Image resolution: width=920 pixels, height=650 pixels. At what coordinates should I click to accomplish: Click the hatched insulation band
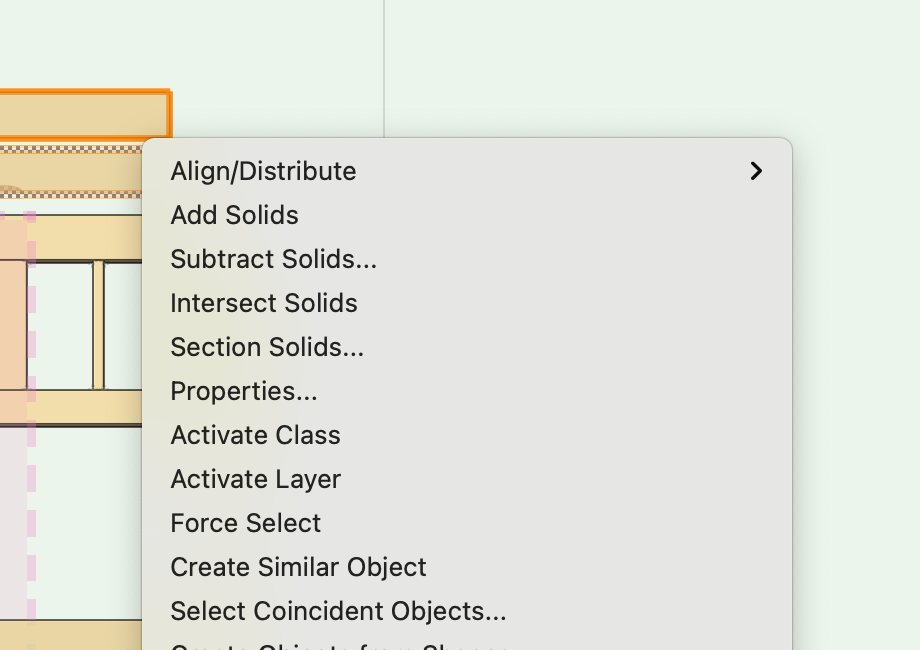[70, 153]
